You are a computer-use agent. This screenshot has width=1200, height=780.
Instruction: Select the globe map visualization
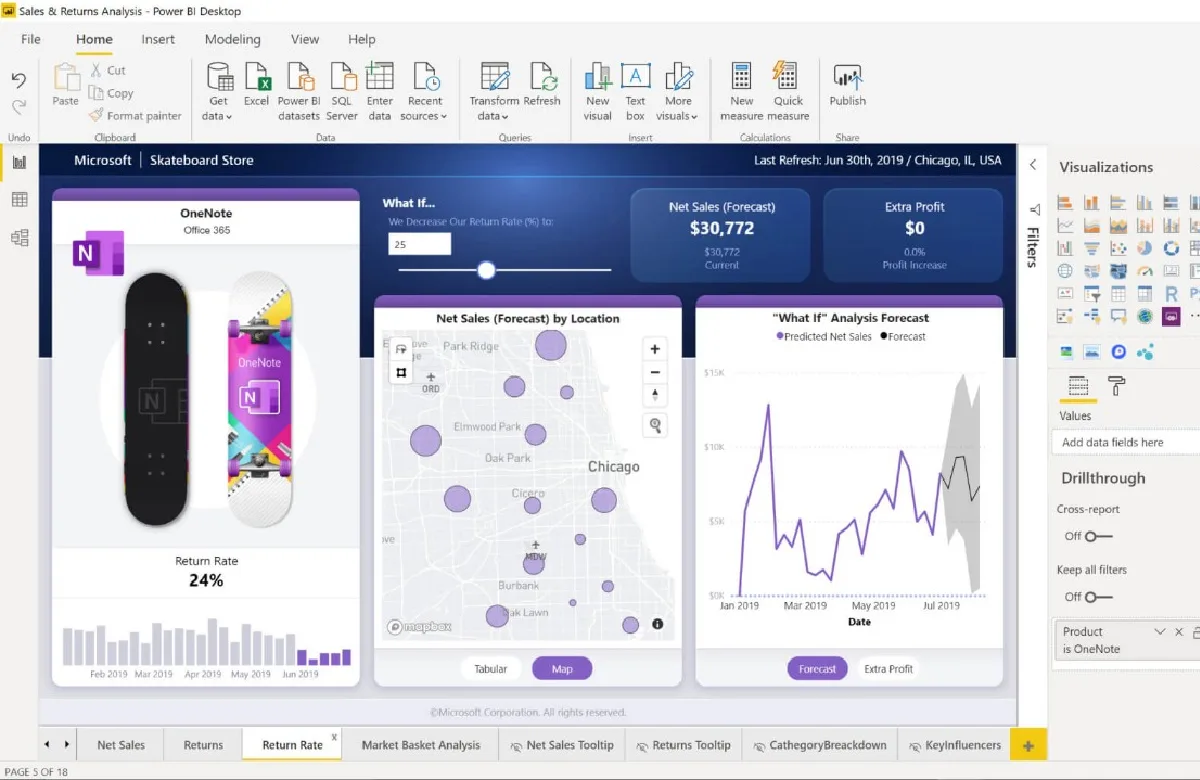point(1065,271)
